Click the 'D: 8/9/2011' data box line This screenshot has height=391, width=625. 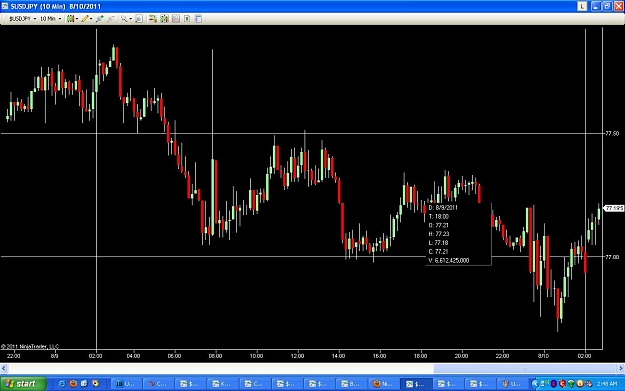point(443,208)
